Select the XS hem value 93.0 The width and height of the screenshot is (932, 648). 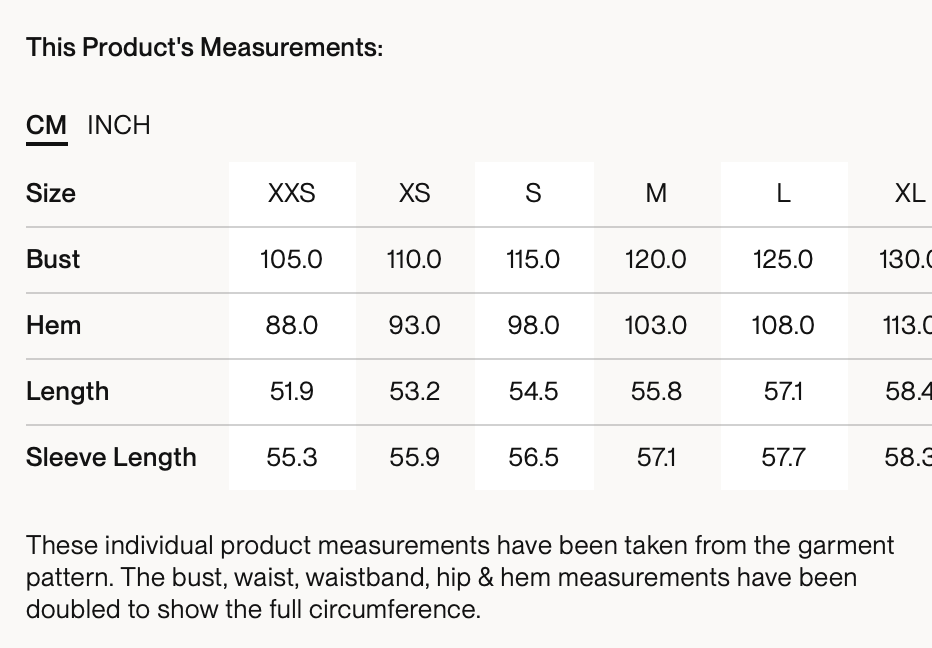pos(414,325)
